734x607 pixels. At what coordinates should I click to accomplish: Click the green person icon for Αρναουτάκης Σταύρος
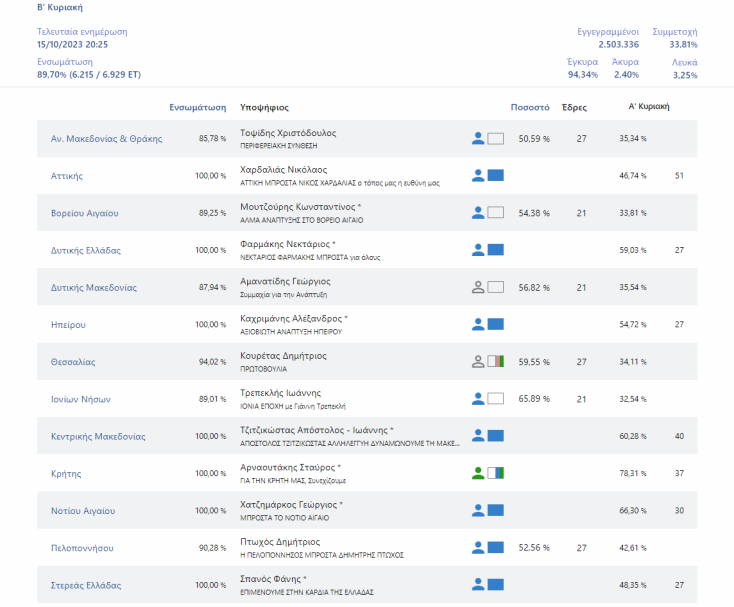click(x=478, y=473)
